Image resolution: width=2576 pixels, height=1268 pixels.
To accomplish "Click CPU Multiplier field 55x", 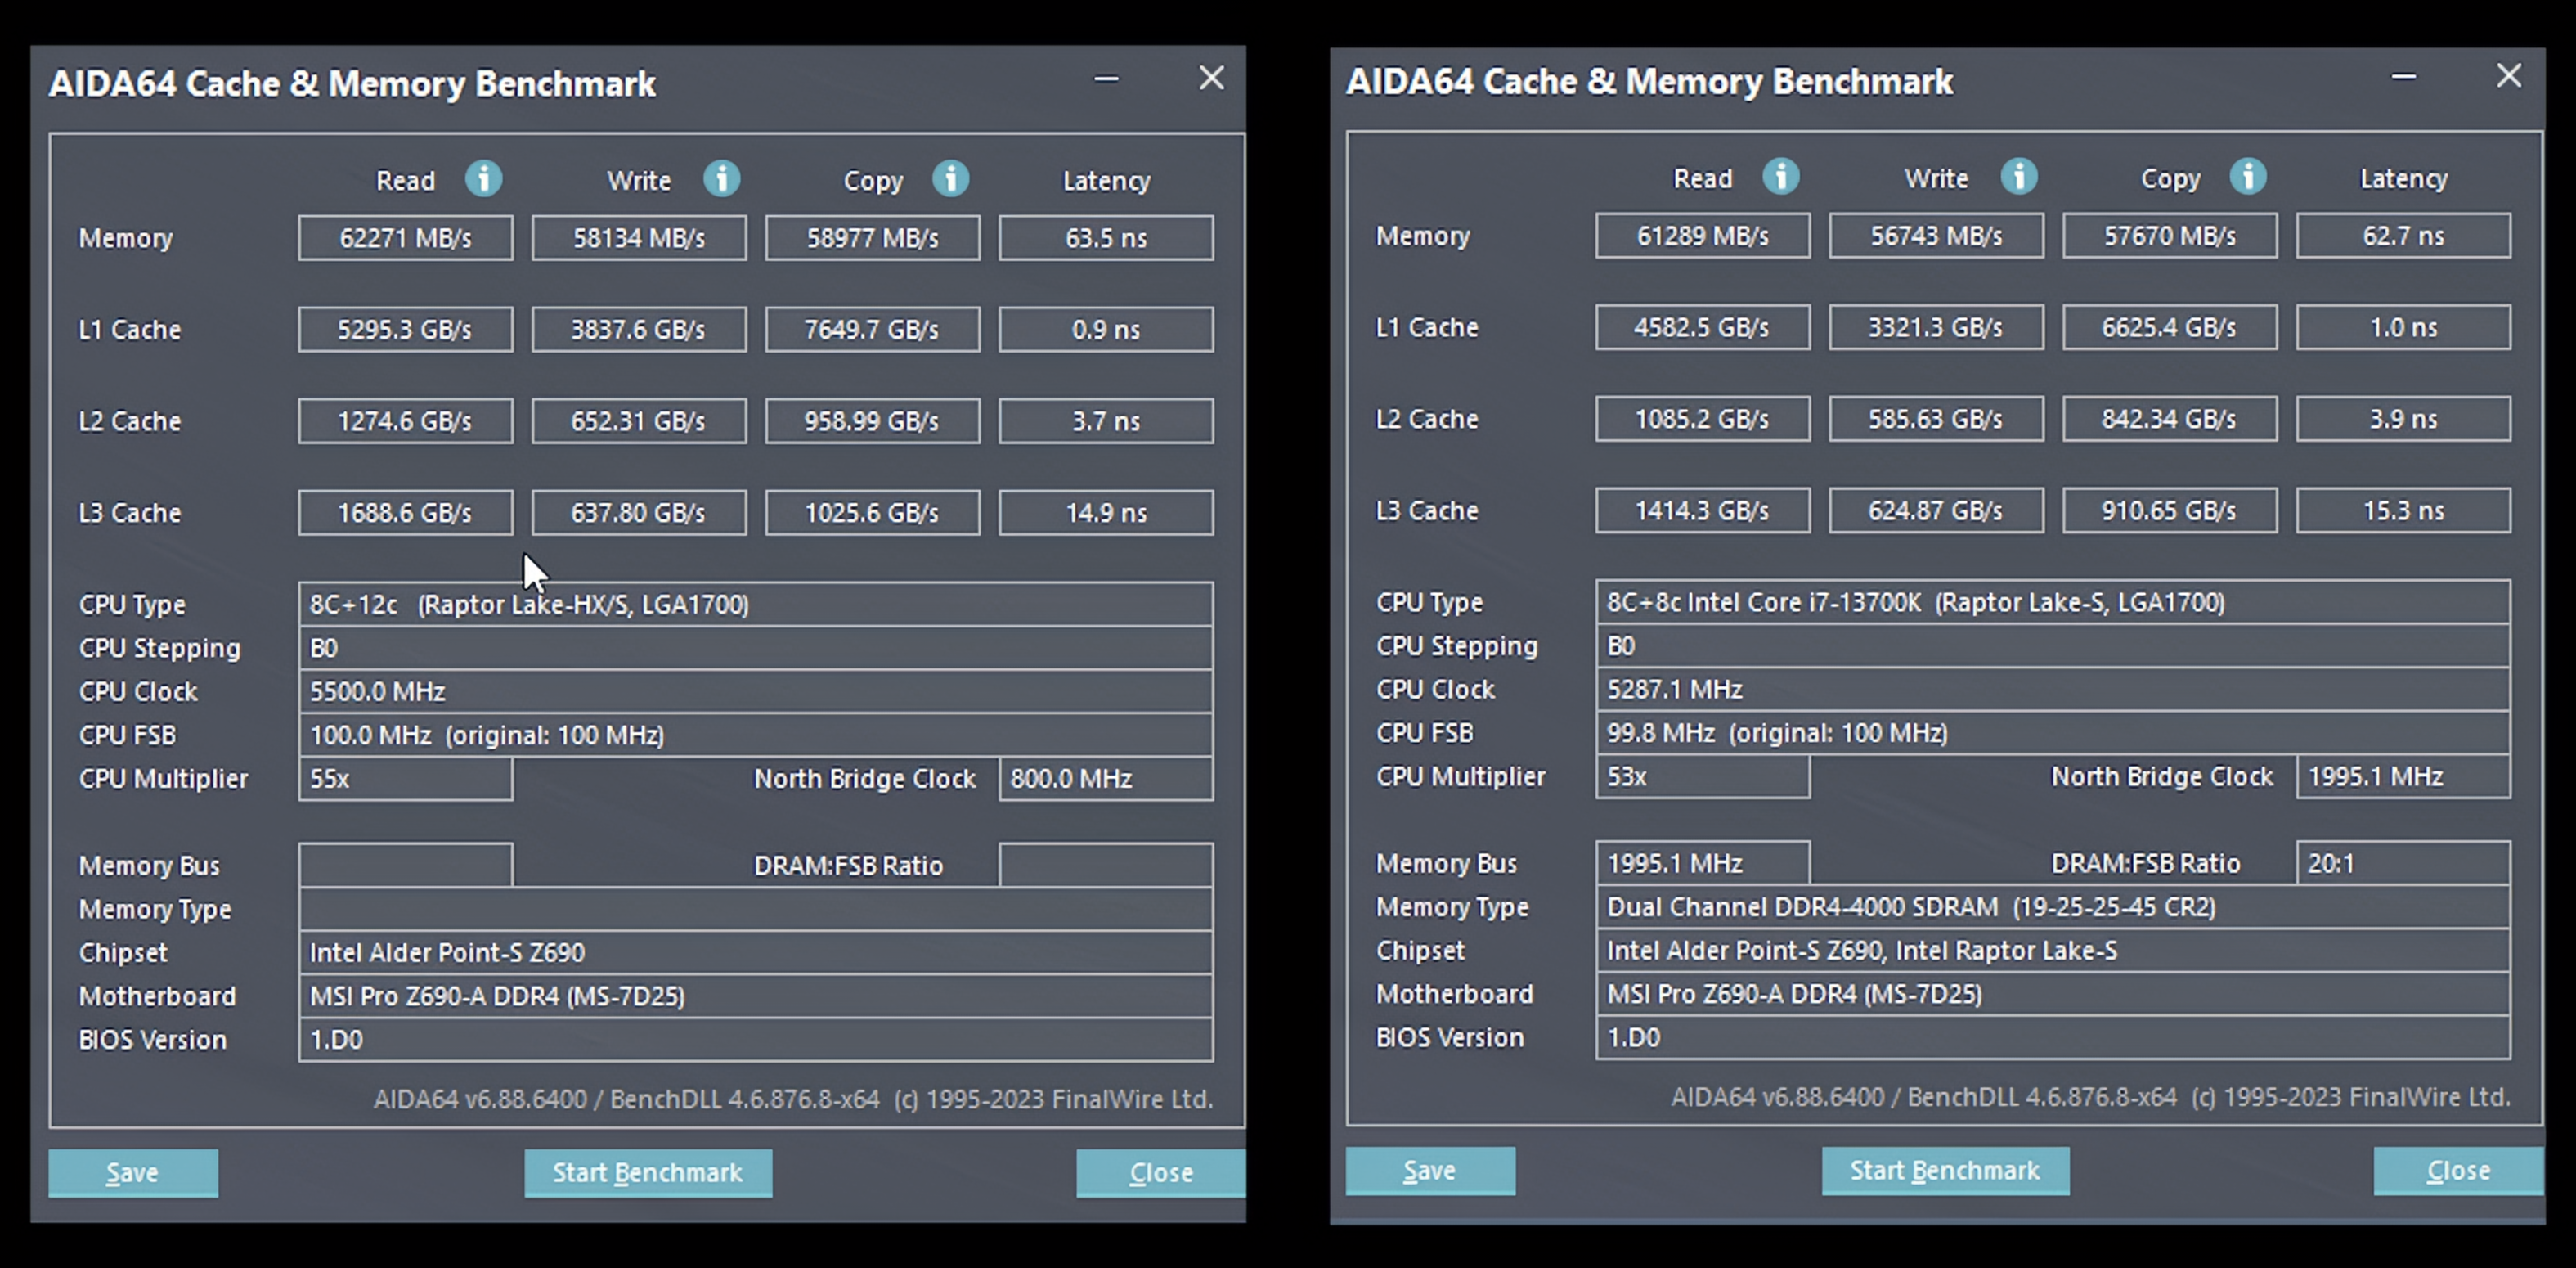I will tap(405, 778).
